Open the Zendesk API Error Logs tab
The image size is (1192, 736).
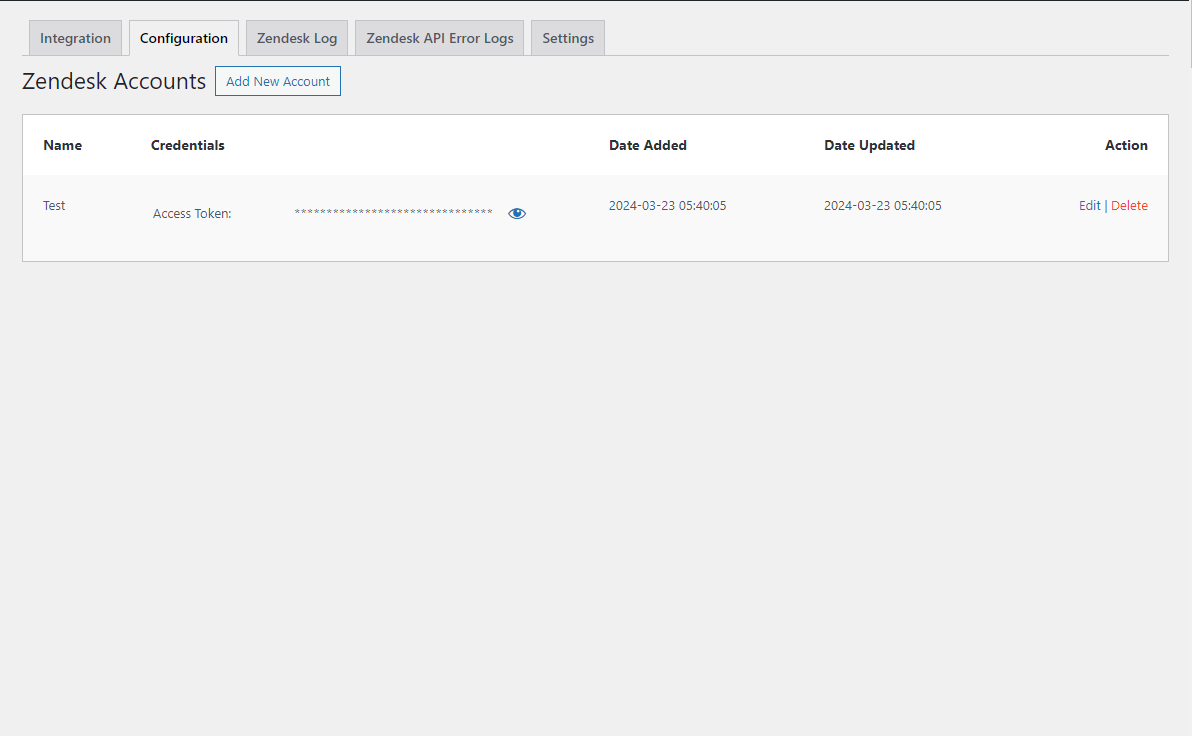[439, 38]
